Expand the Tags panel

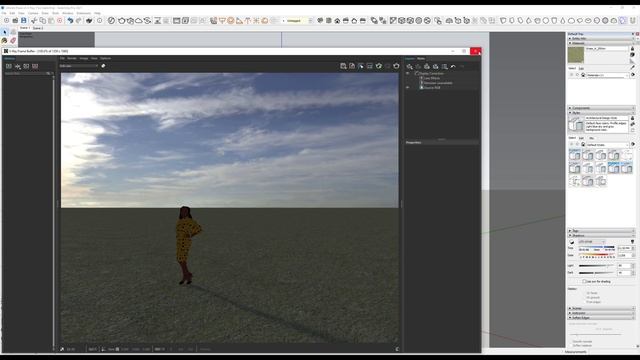click(602, 231)
